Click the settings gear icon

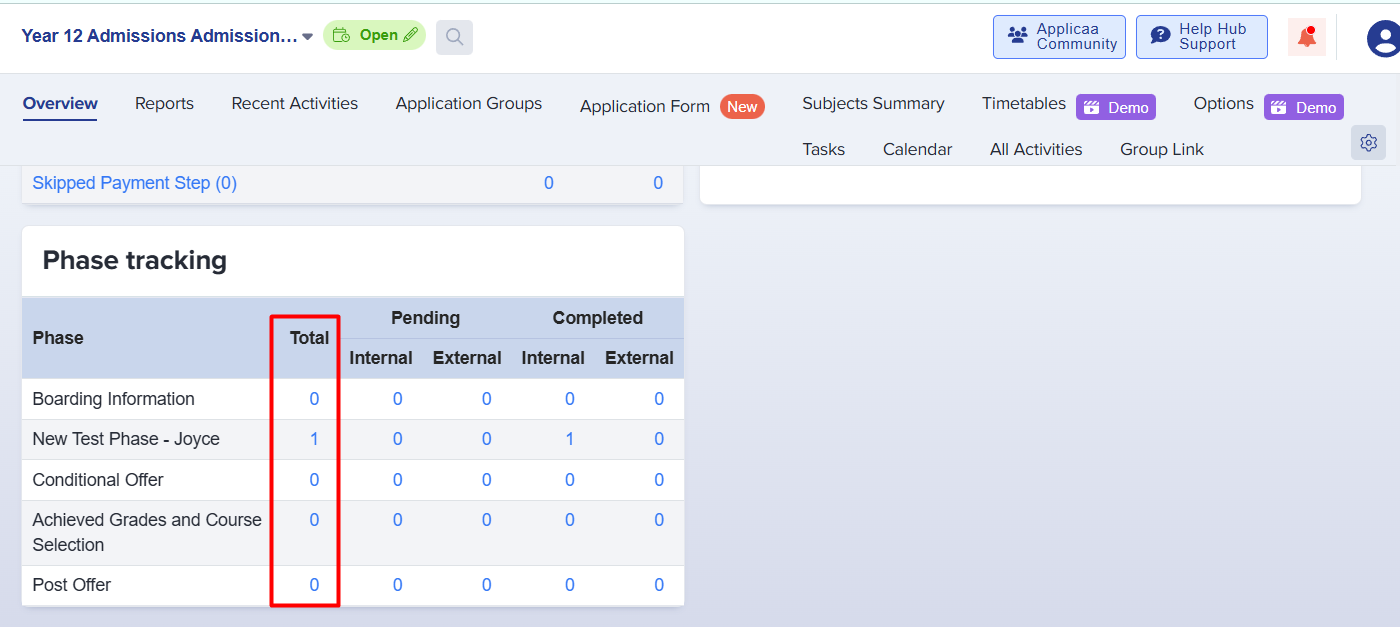(x=1368, y=143)
